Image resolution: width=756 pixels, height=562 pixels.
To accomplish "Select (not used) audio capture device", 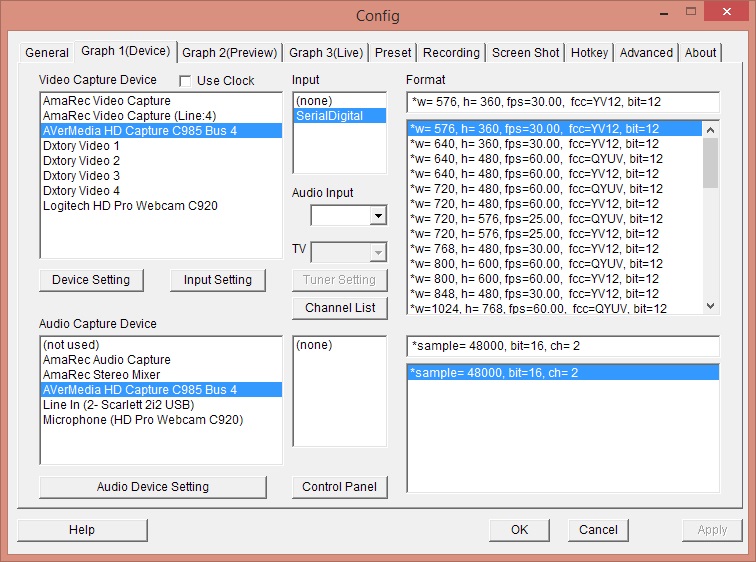I will point(161,345).
